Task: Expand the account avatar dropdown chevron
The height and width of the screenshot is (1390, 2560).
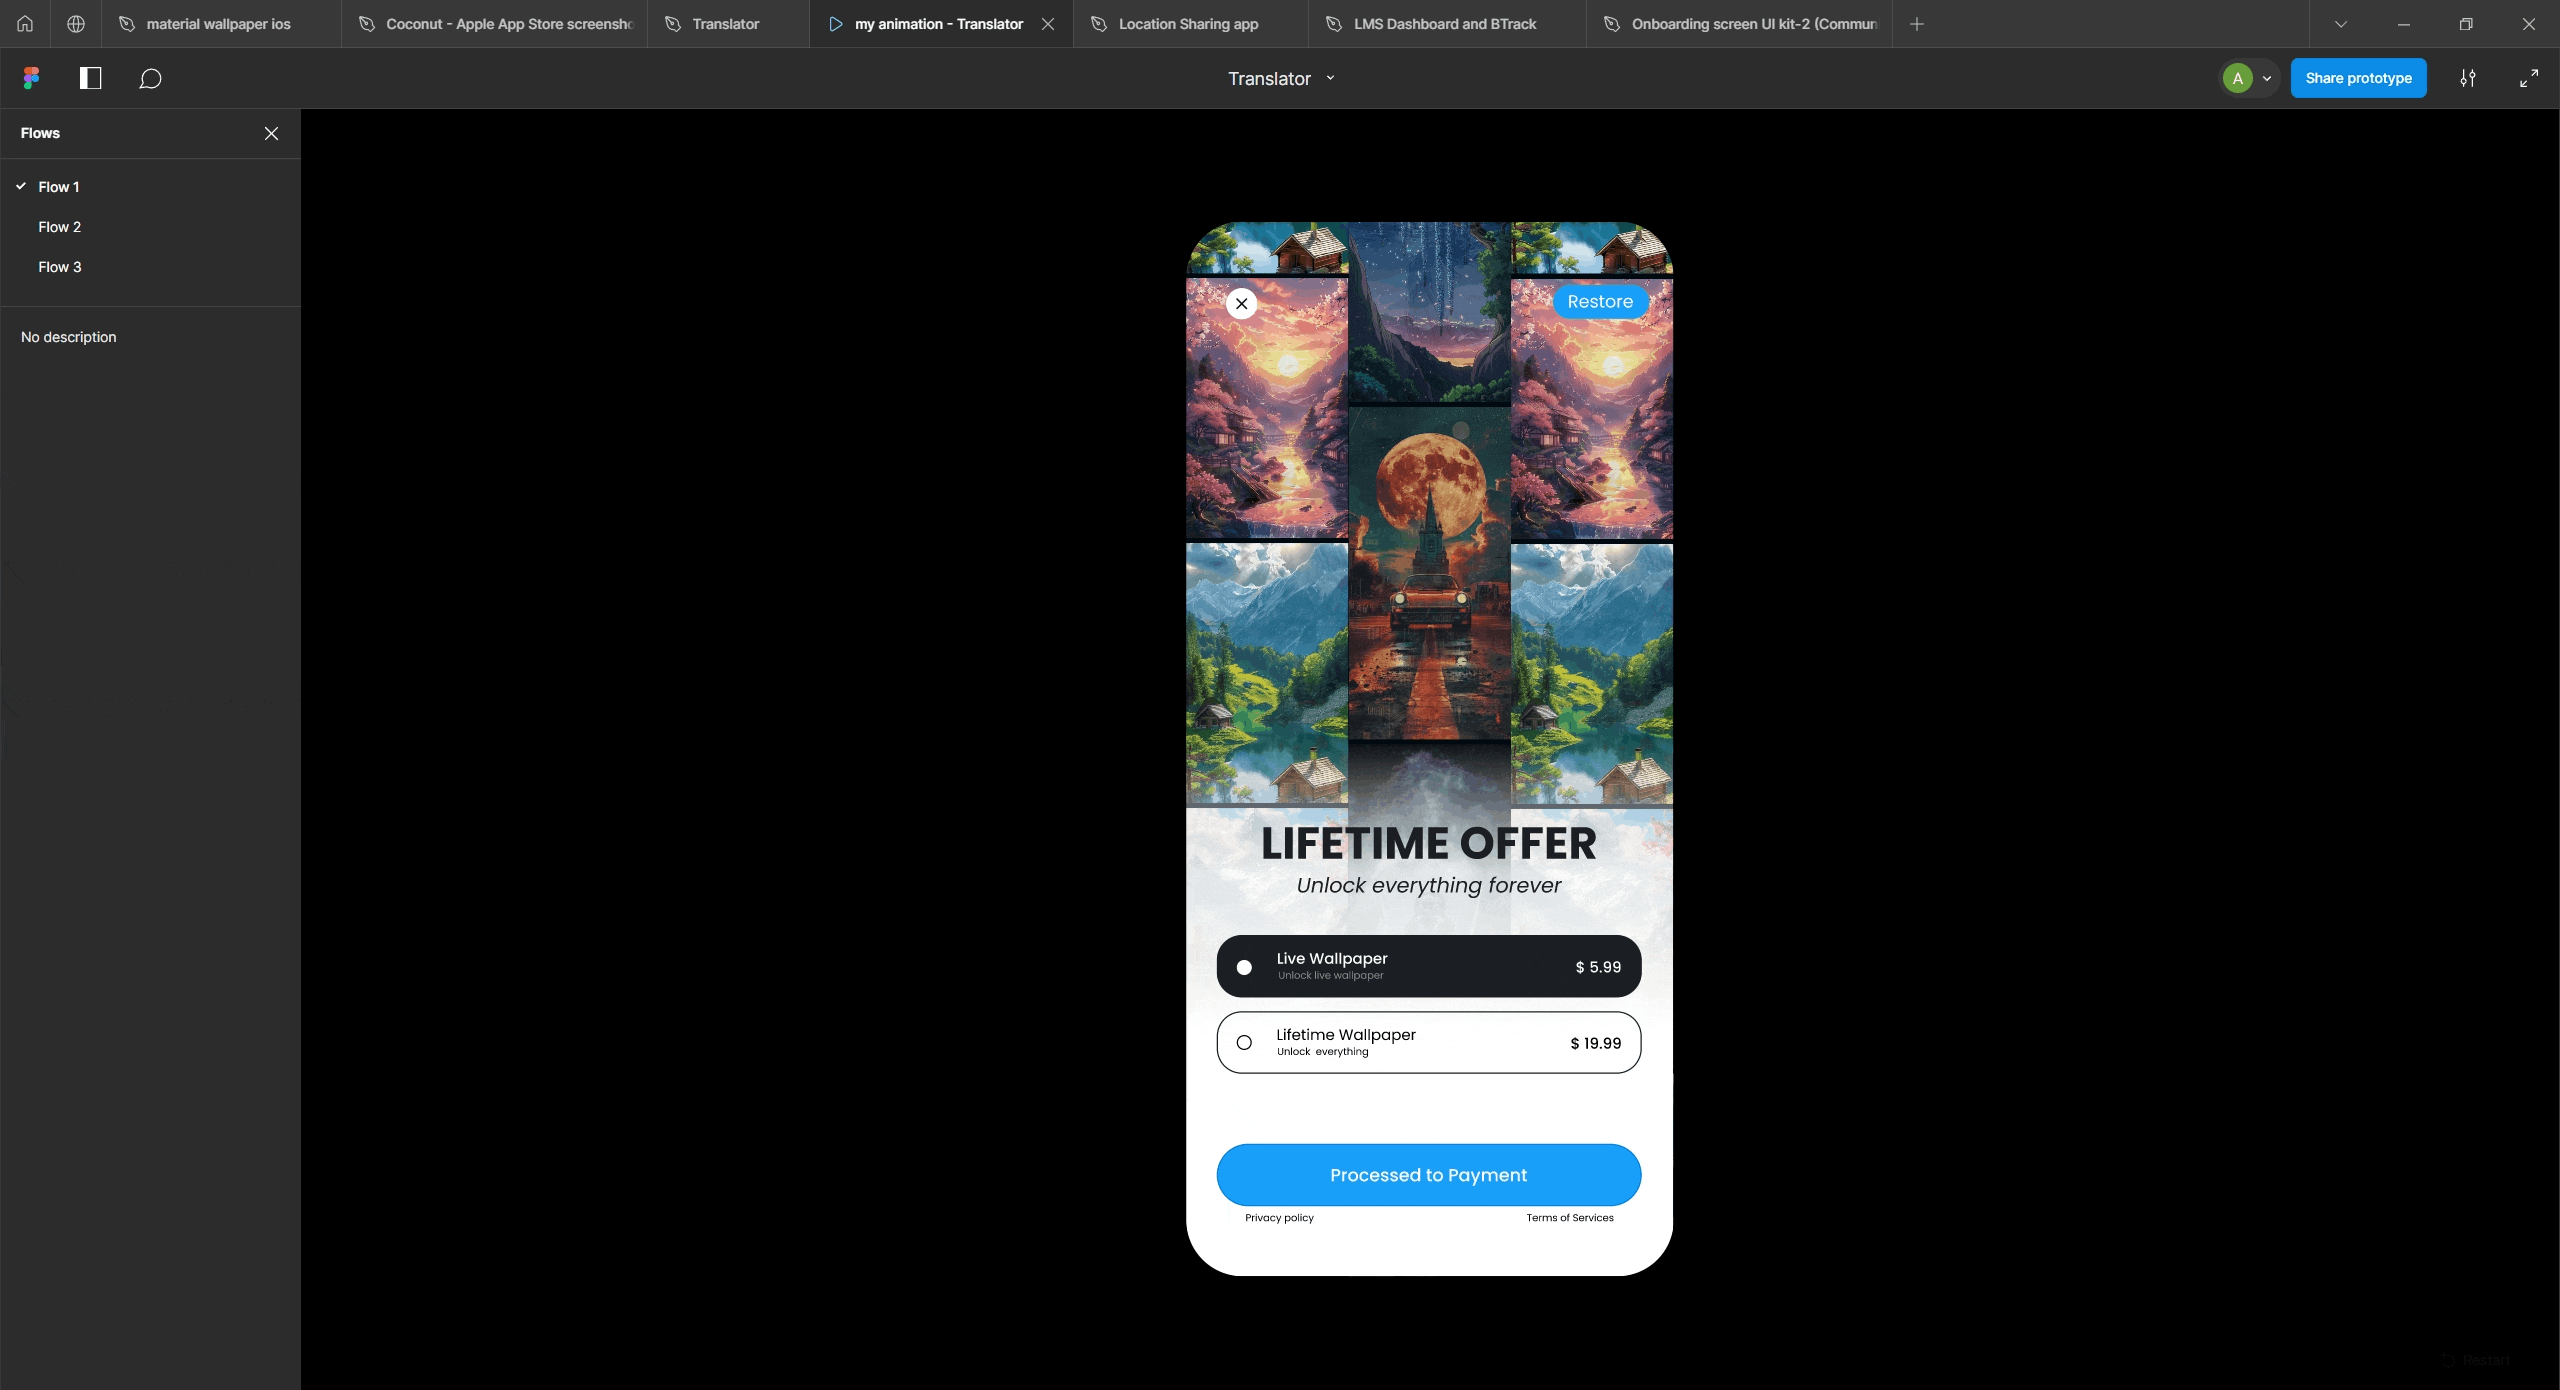Action: point(2265,78)
